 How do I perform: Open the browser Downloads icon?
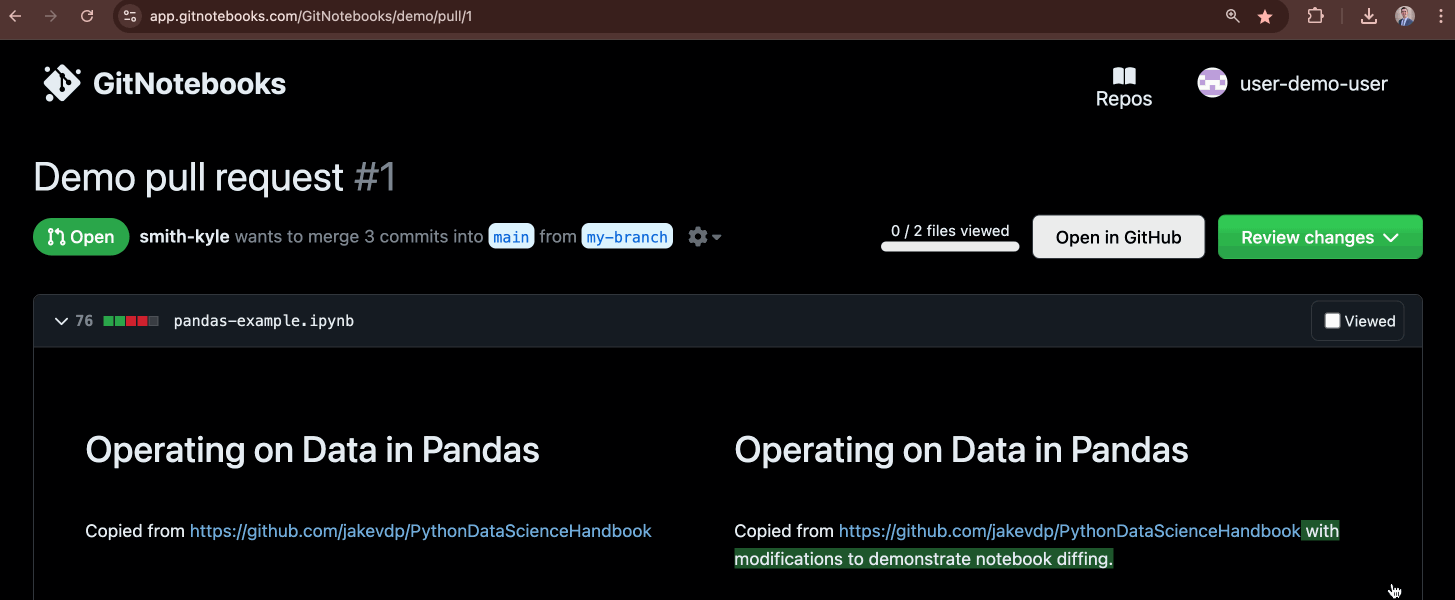pos(1368,16)
